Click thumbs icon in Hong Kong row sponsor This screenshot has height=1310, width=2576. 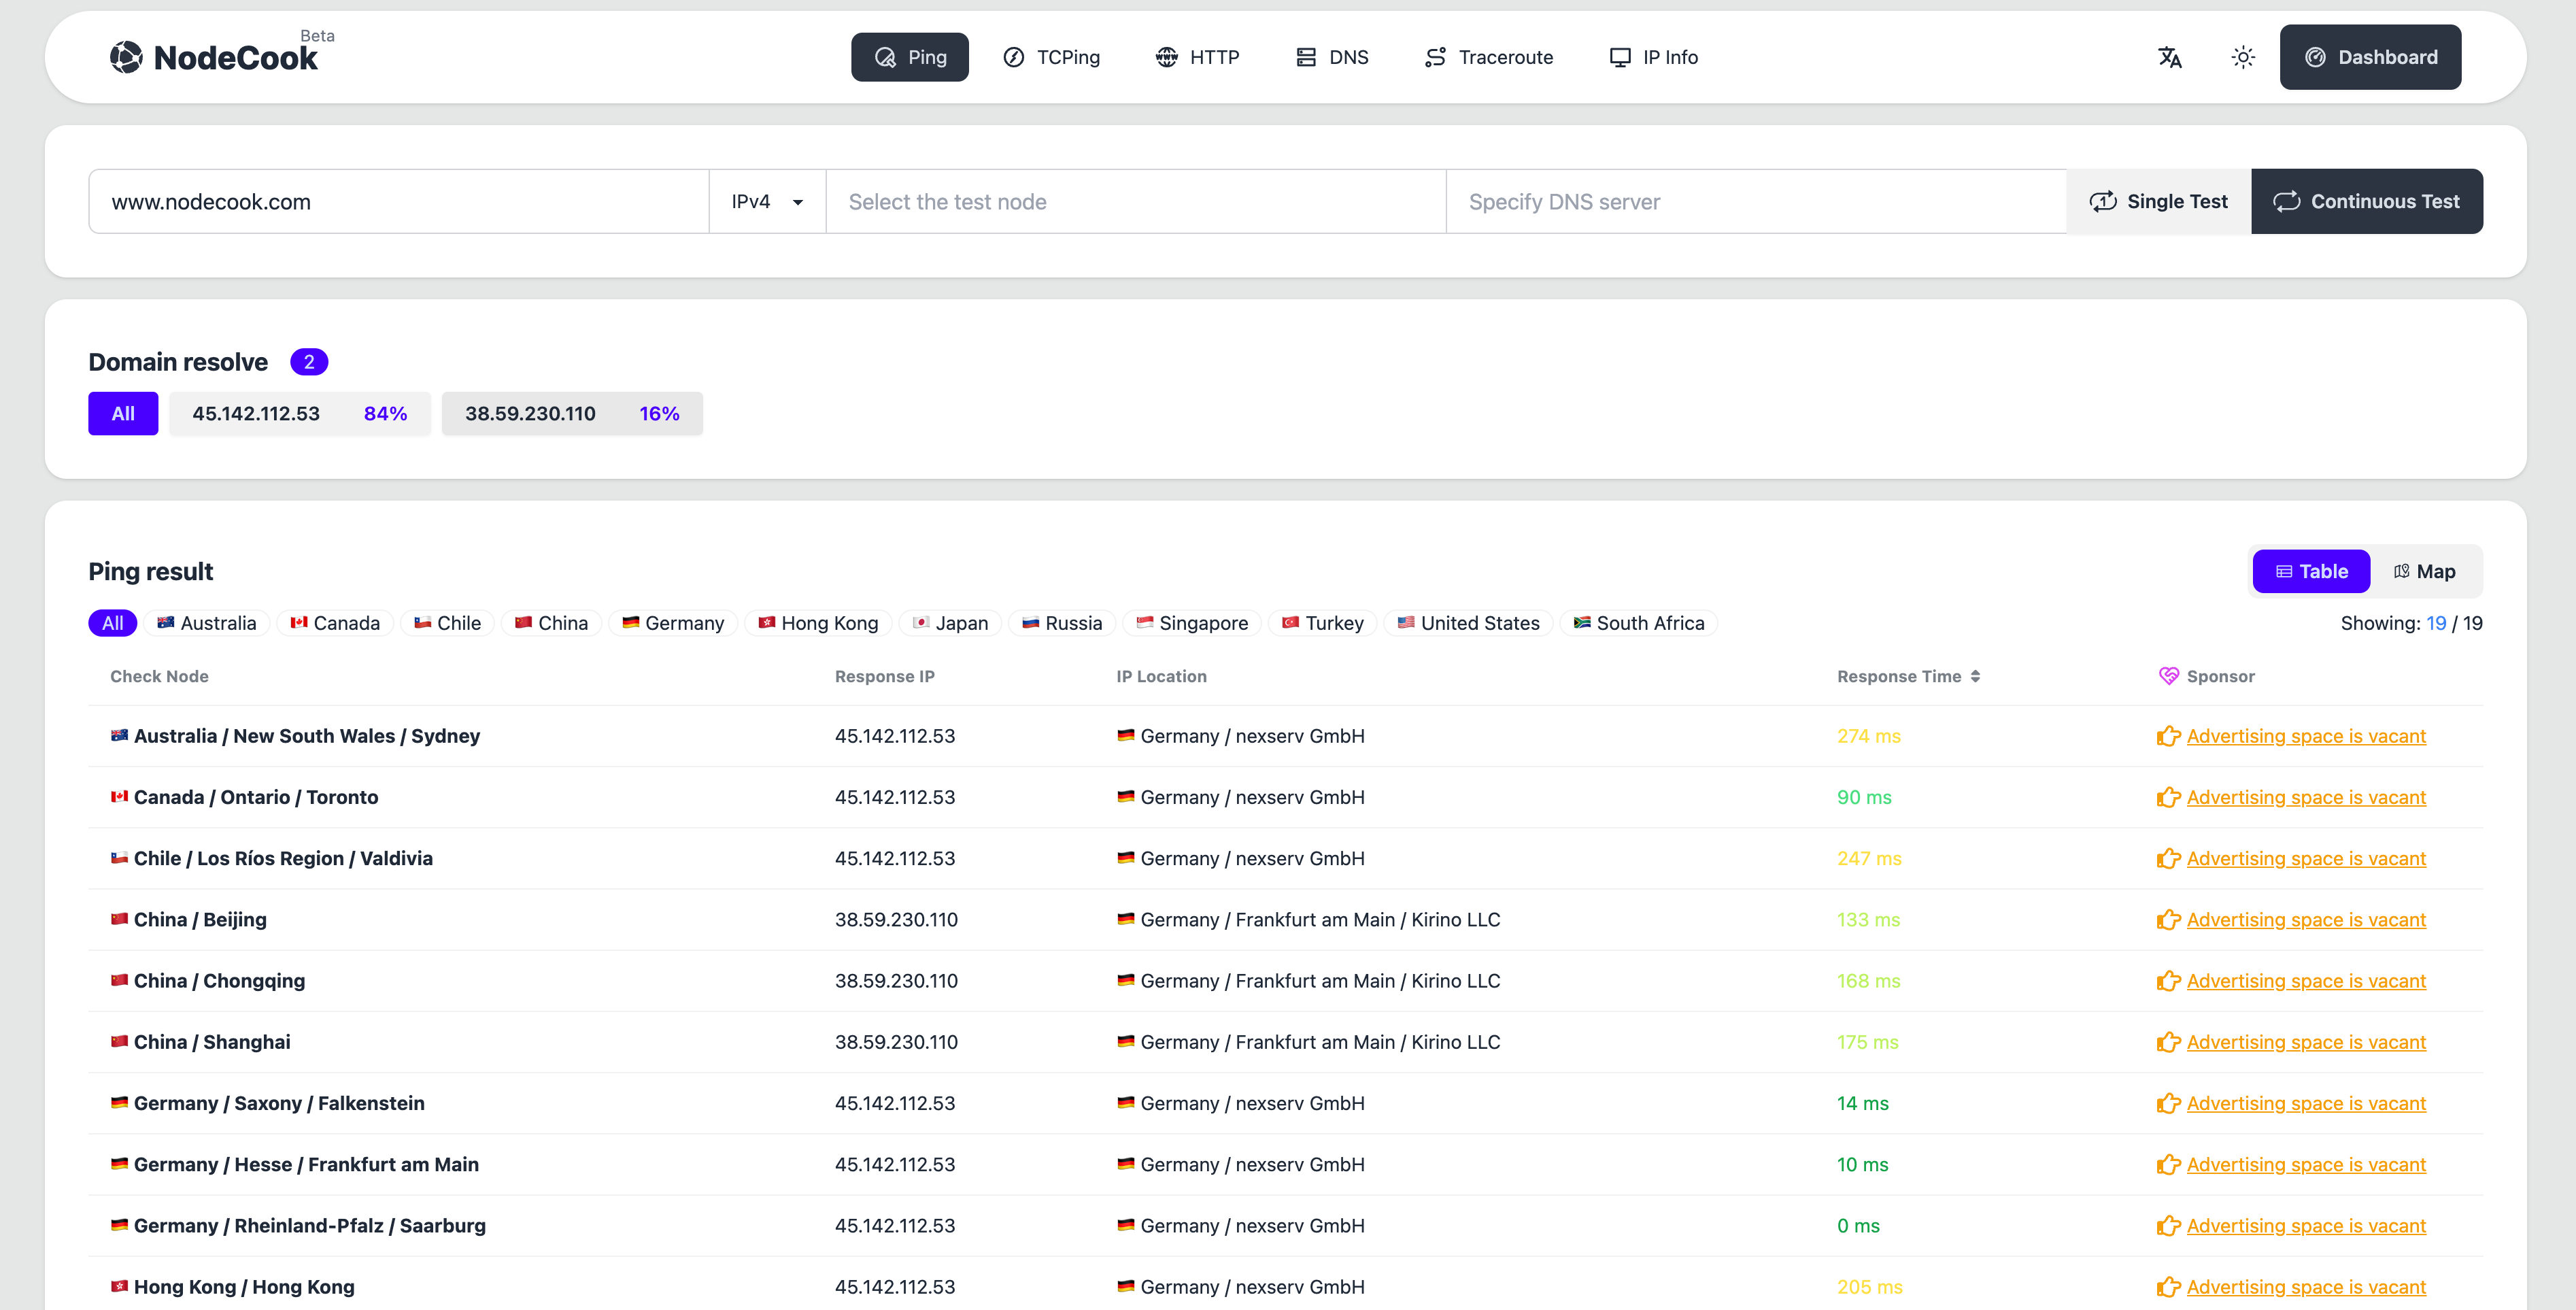2168,1287
